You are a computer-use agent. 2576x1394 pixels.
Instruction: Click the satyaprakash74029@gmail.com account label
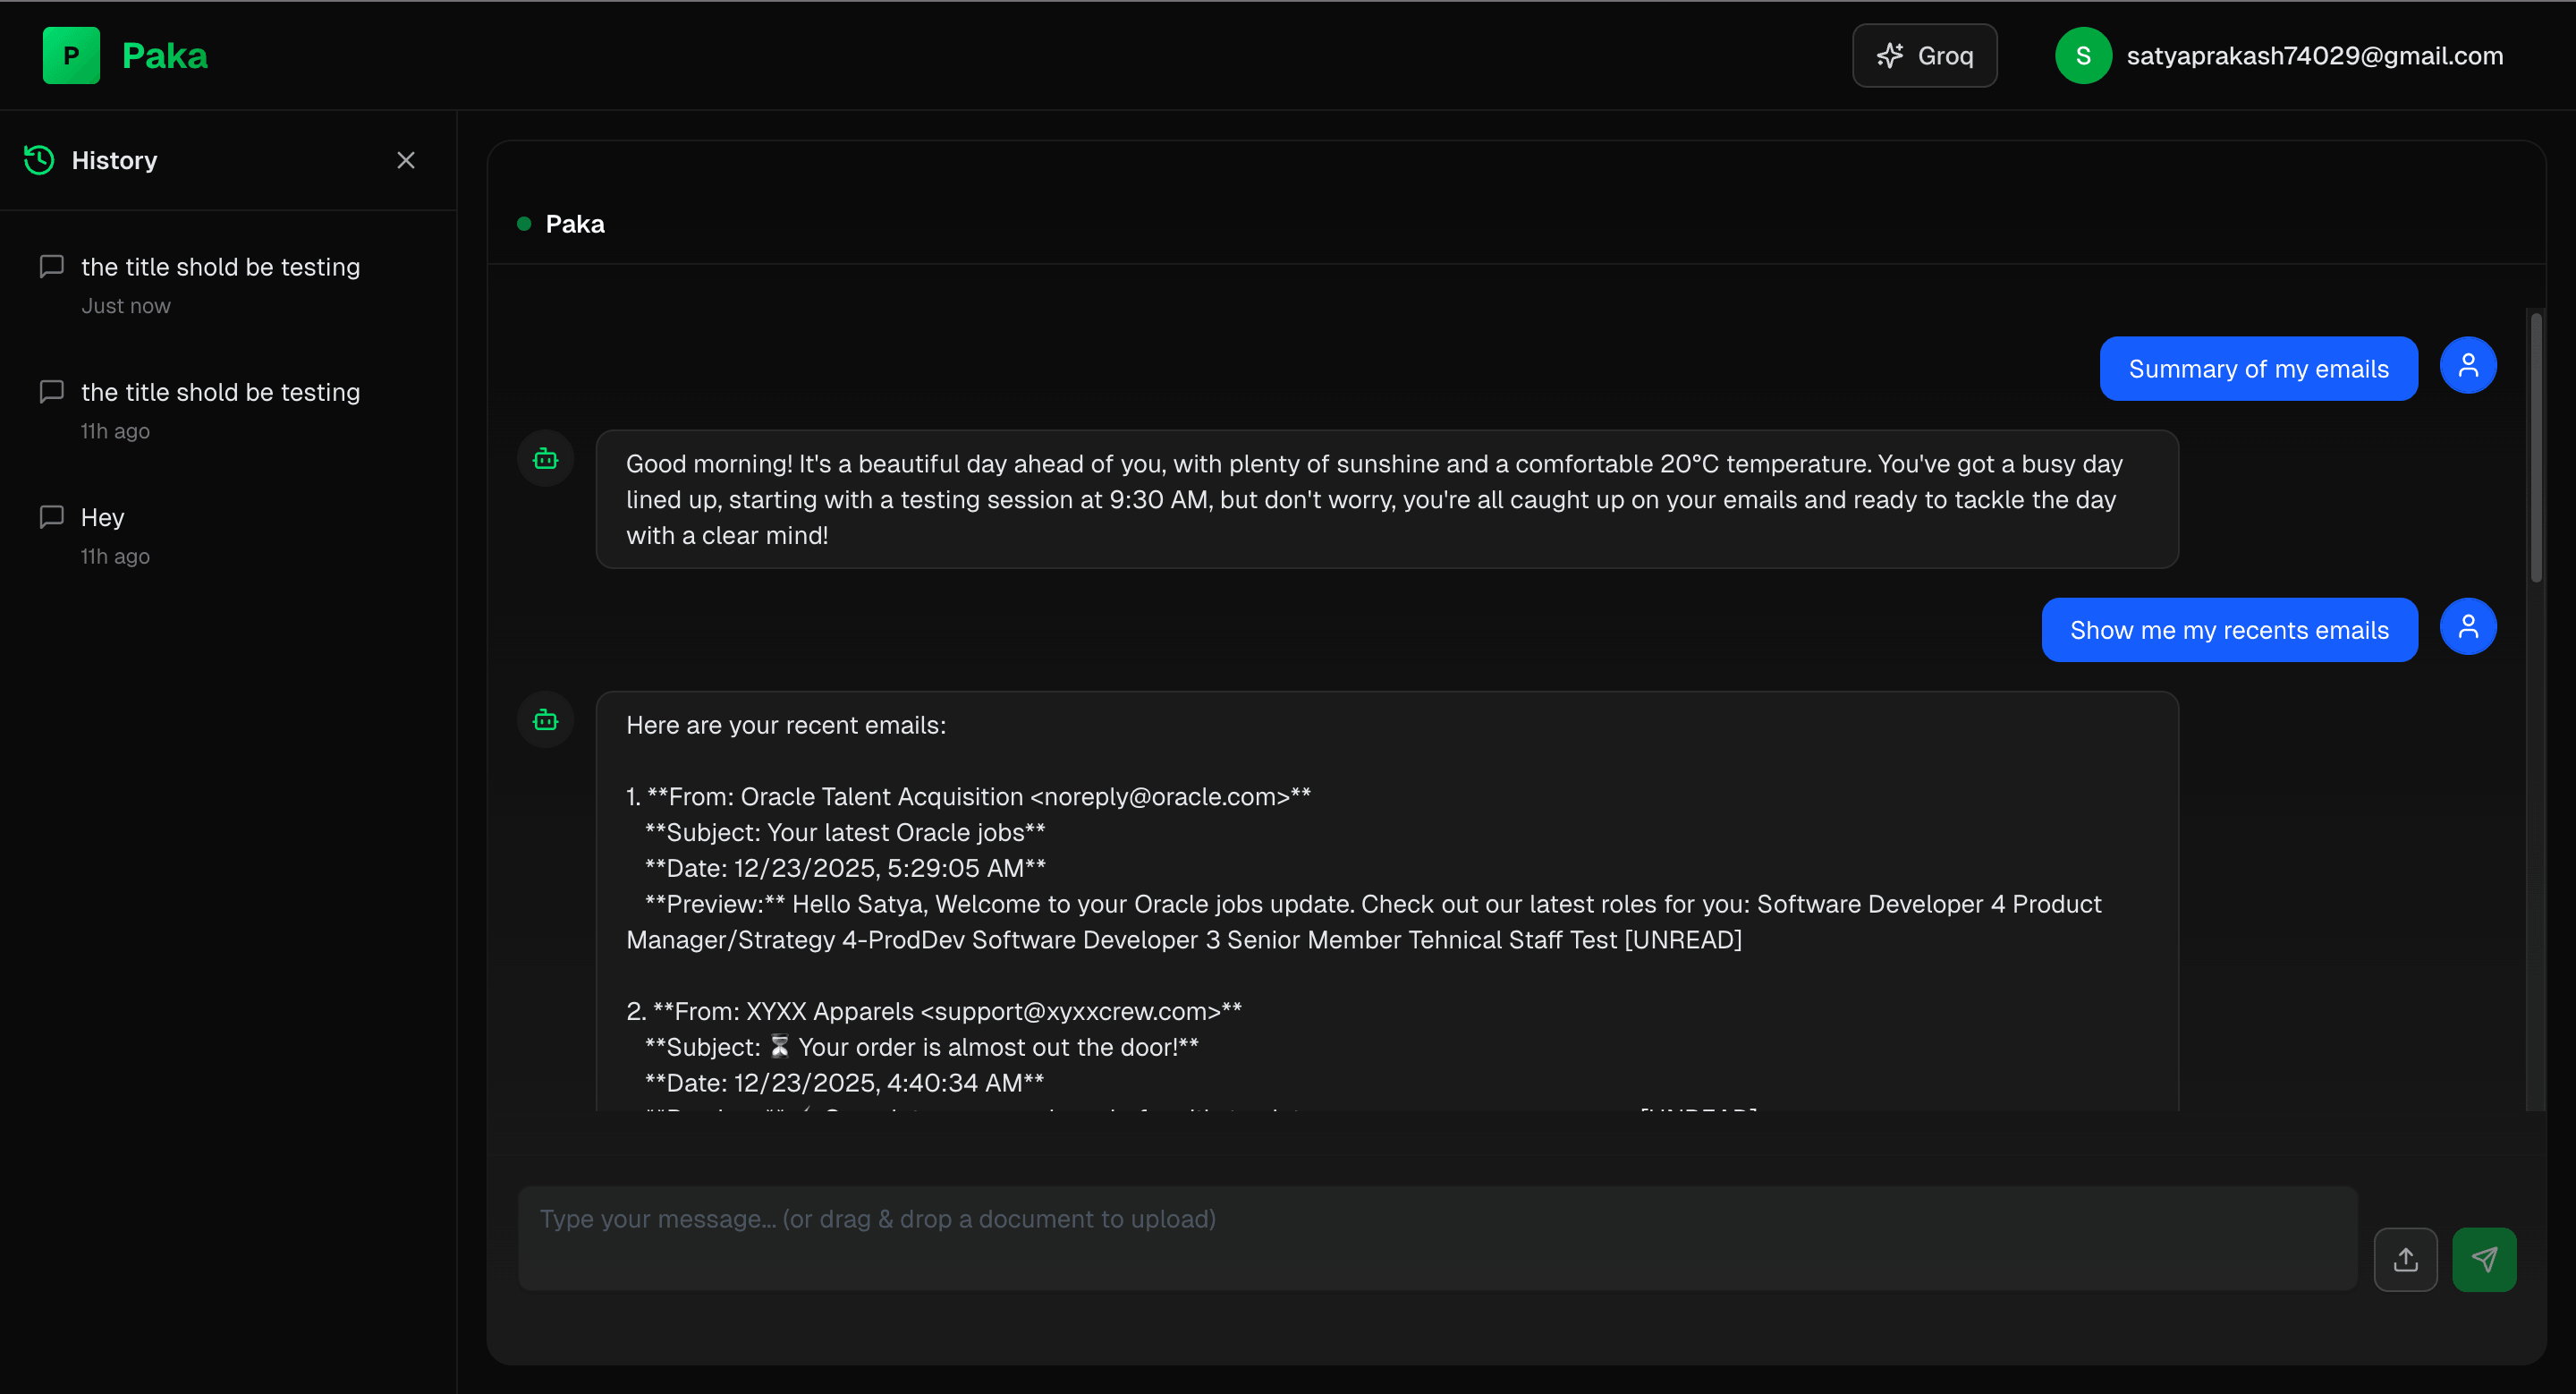[x=2313, y=55]
